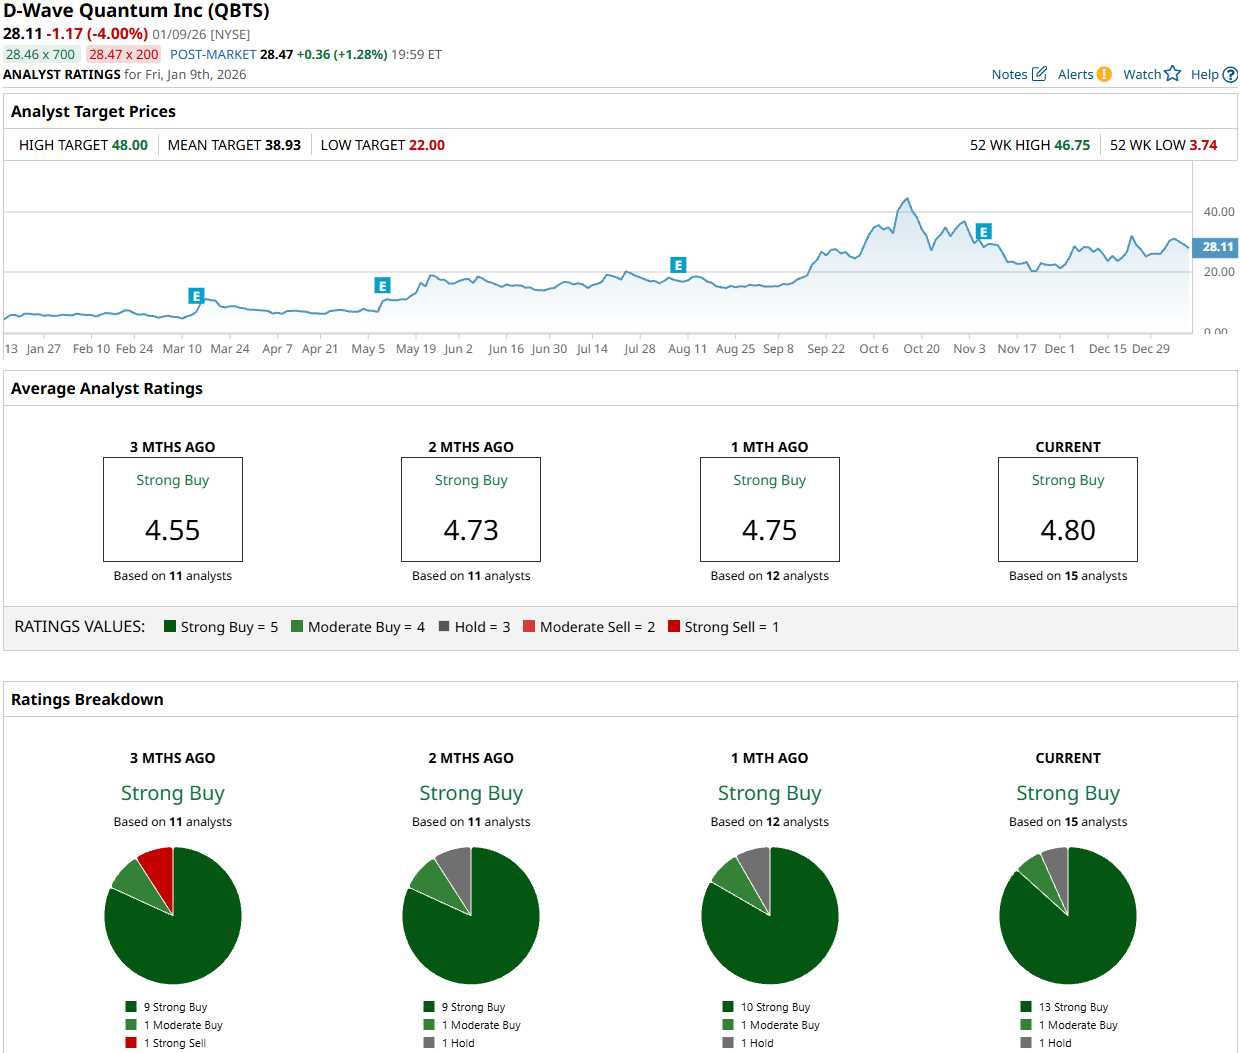1240x1053 pixels.
Task: Click the current ratings pie chart
Action: coord(1068,915)
